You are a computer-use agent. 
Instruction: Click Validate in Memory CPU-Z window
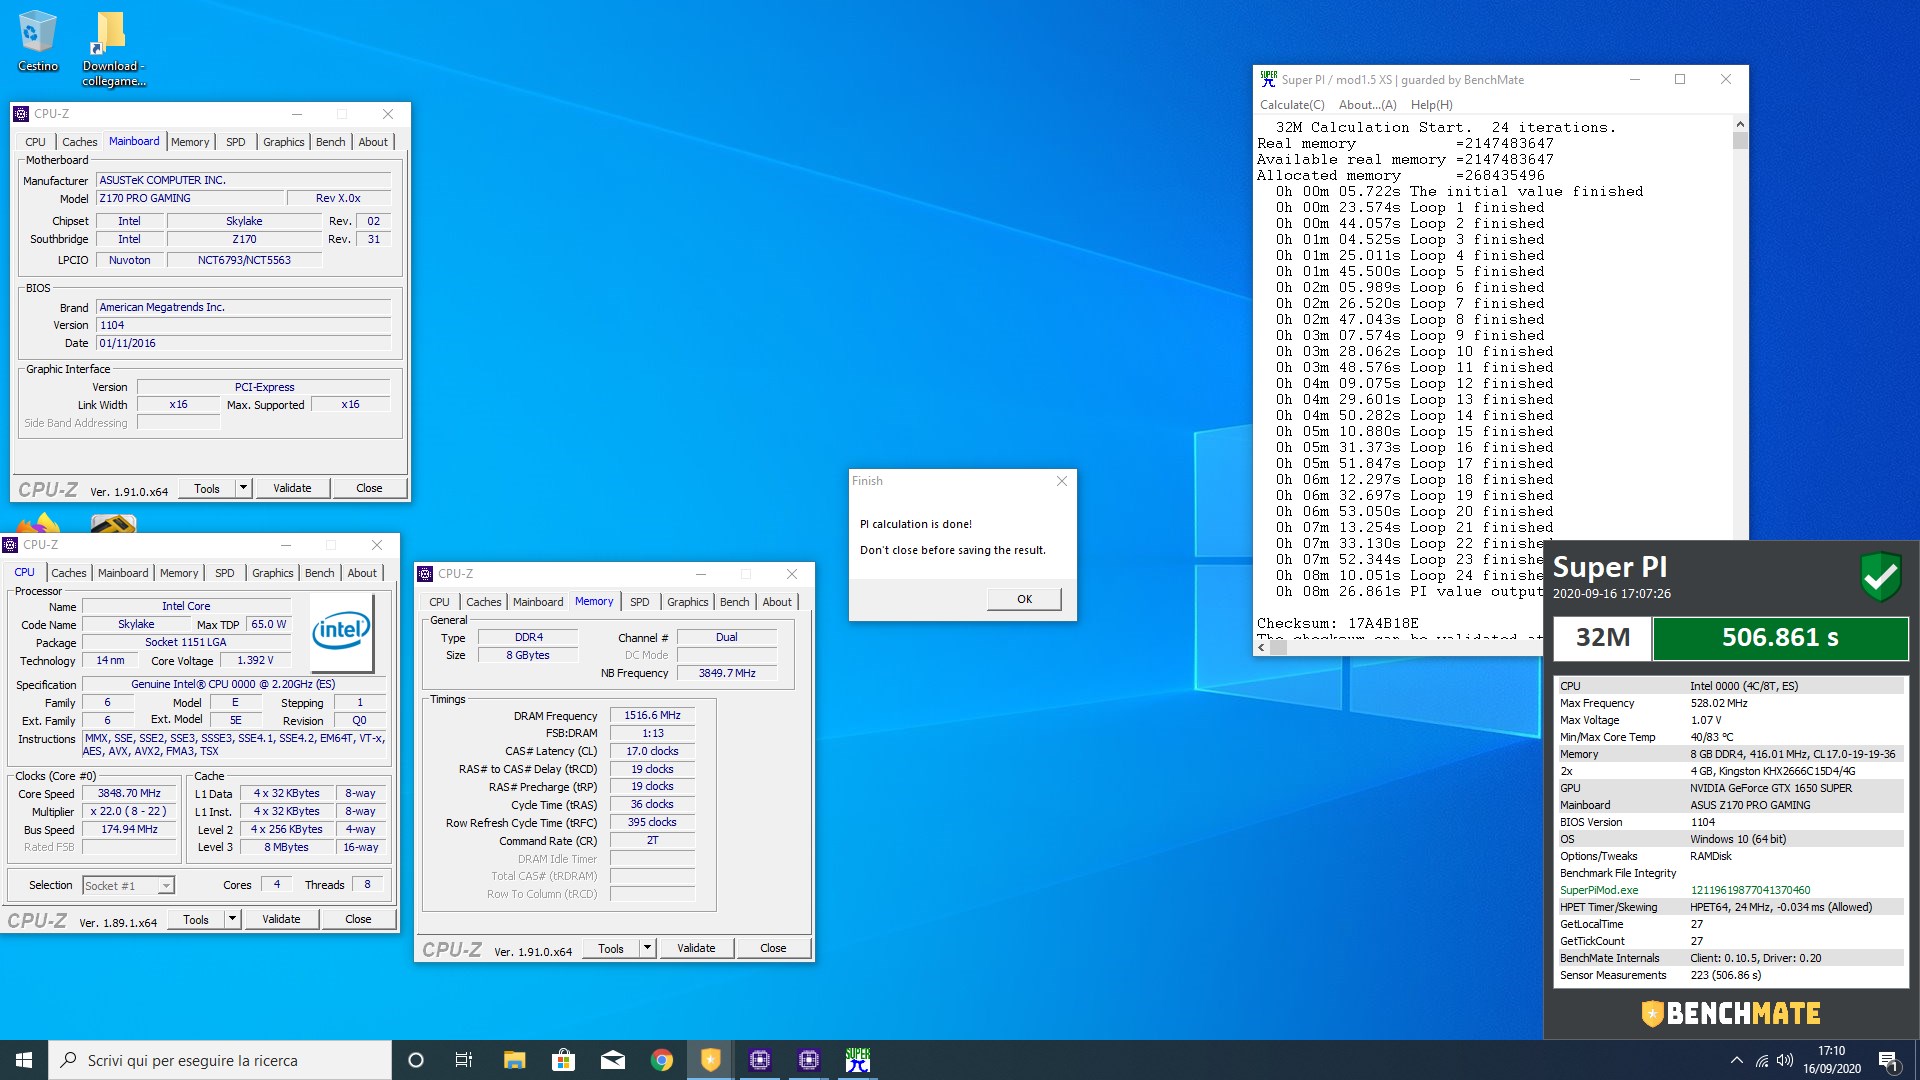[x=696, y=948]
